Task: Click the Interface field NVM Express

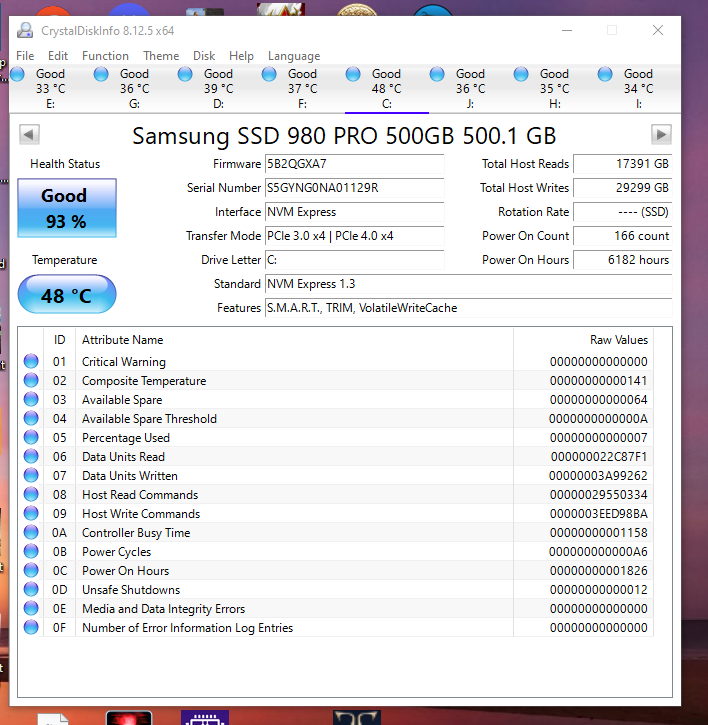Action: (x=354, y=212)
